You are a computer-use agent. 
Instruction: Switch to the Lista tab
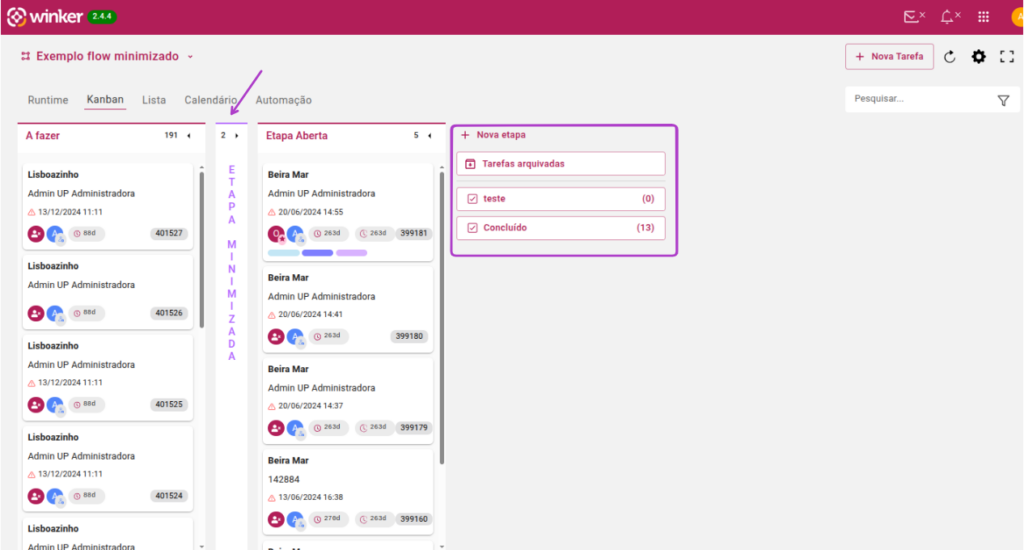click(154, 100)
